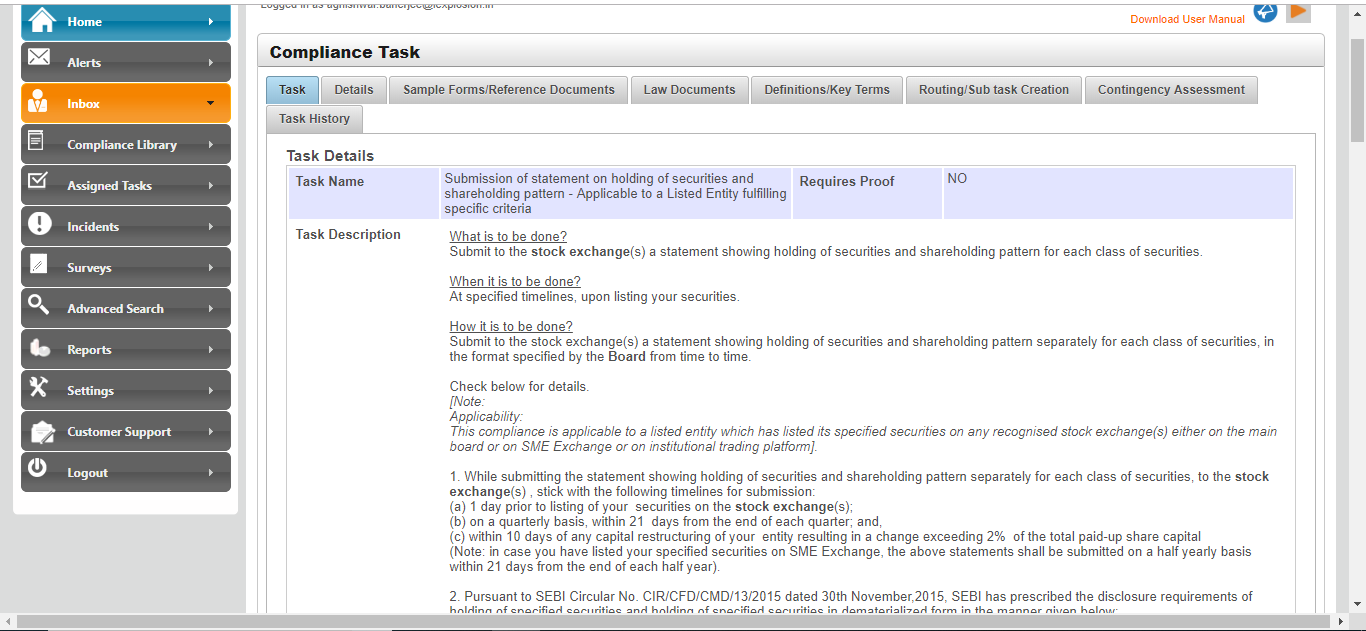The height and width of the screenshot is (631, 1366).
Task: Expand the Incidents menu arrow
Action: (210, 226)
